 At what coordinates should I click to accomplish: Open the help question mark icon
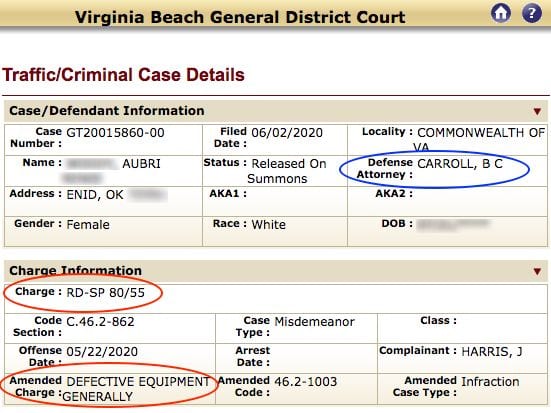point(532,13)
